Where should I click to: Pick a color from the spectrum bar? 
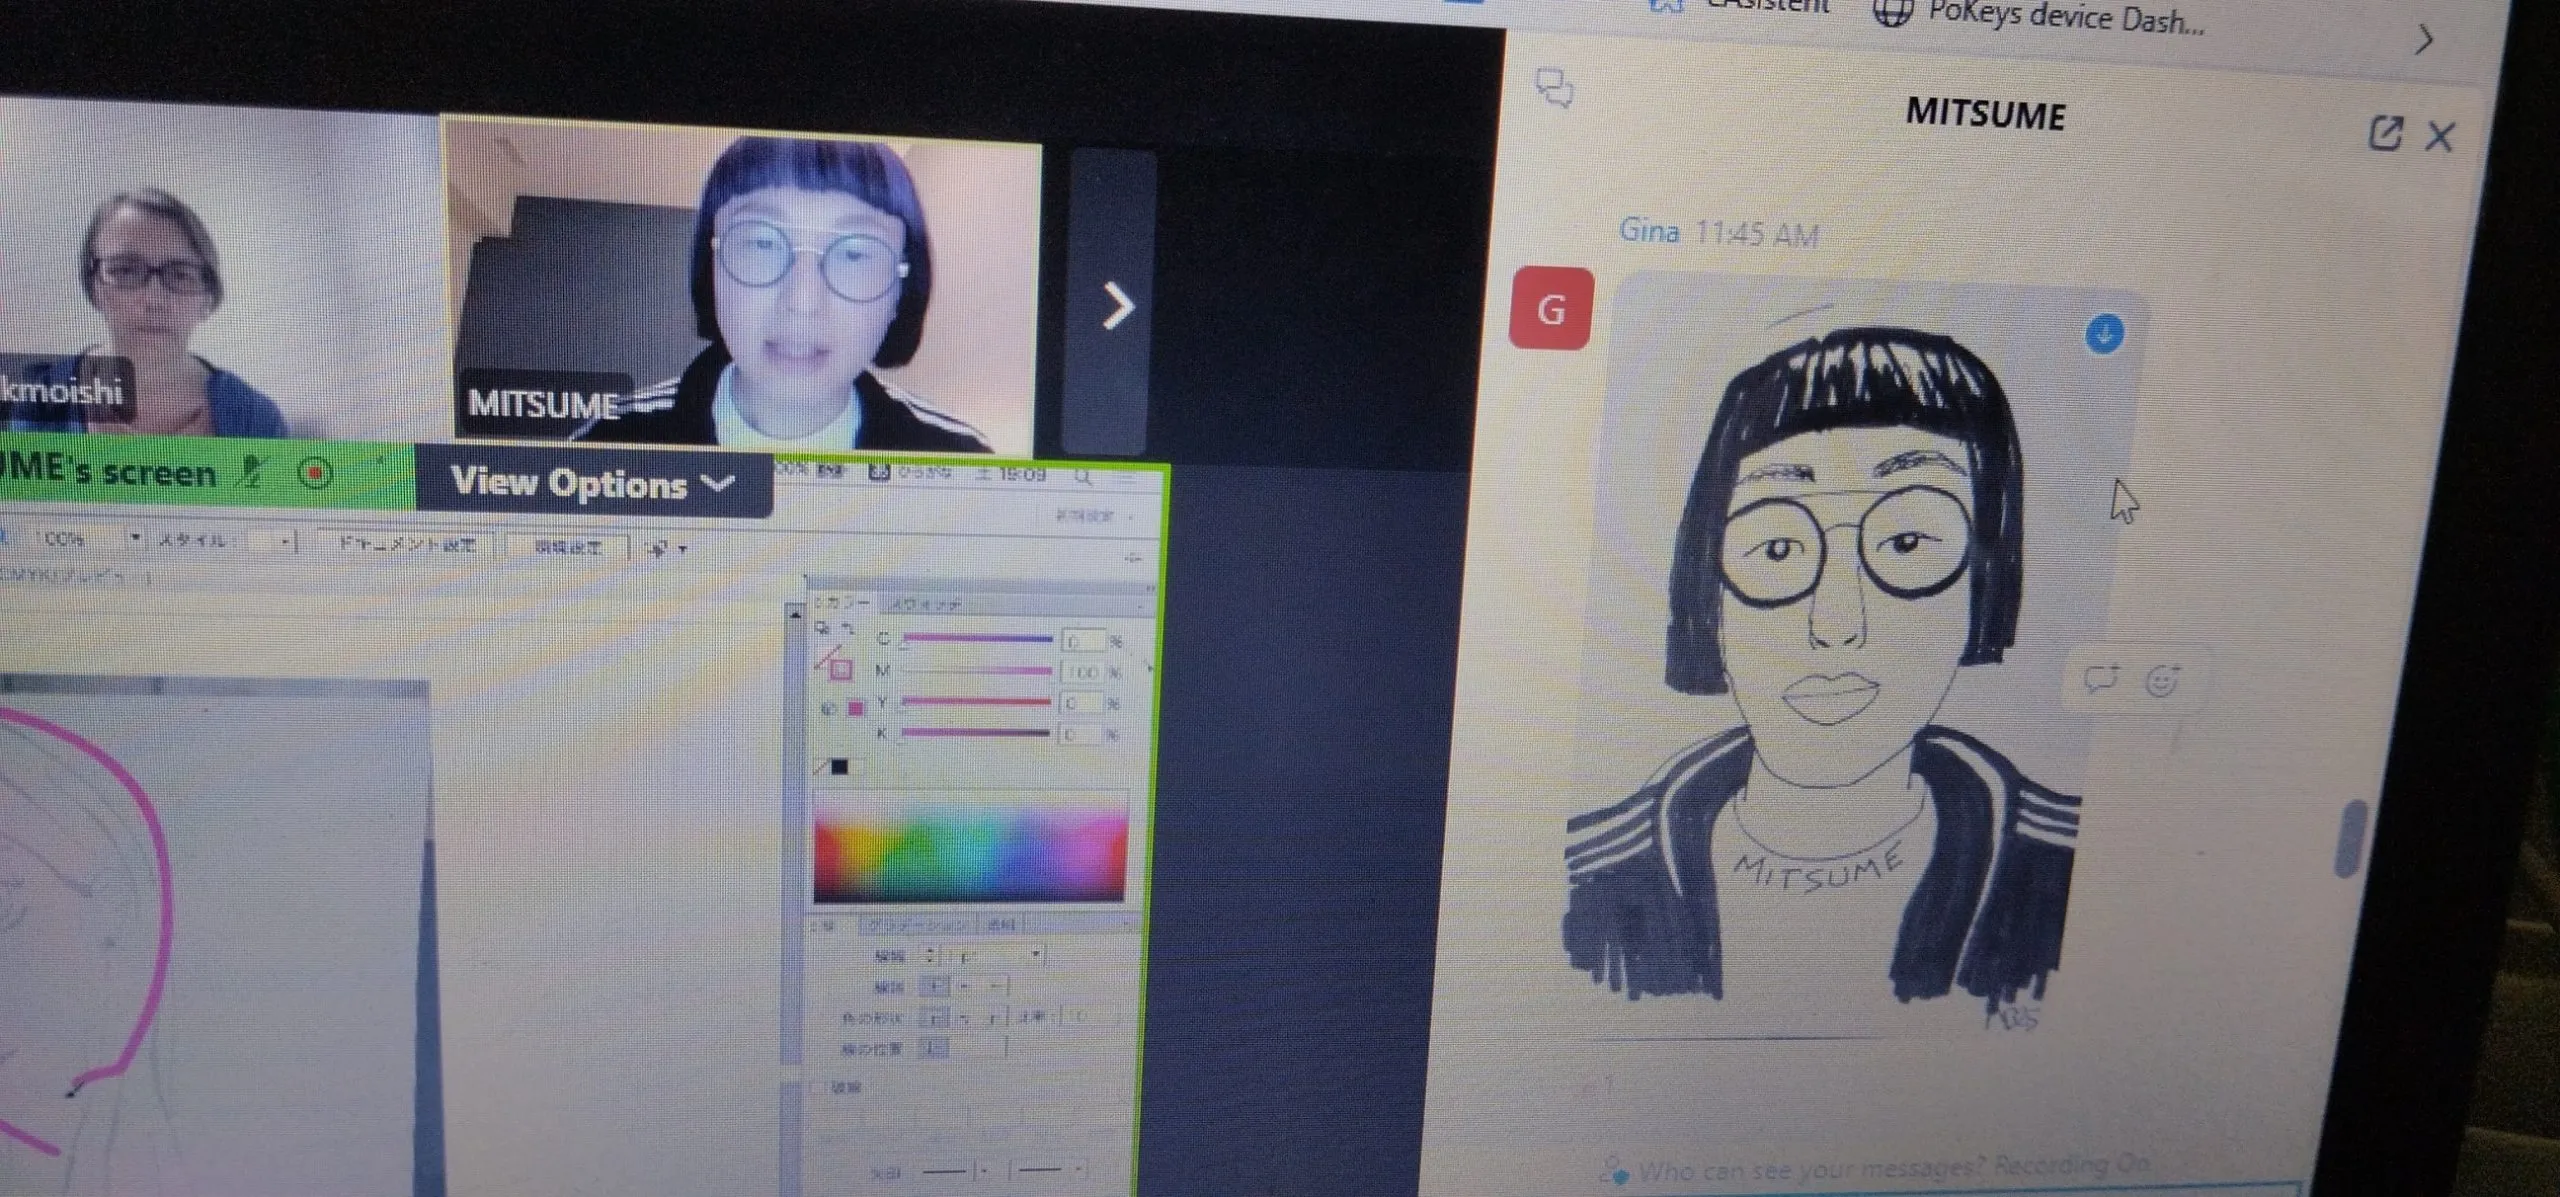(968, 848)
